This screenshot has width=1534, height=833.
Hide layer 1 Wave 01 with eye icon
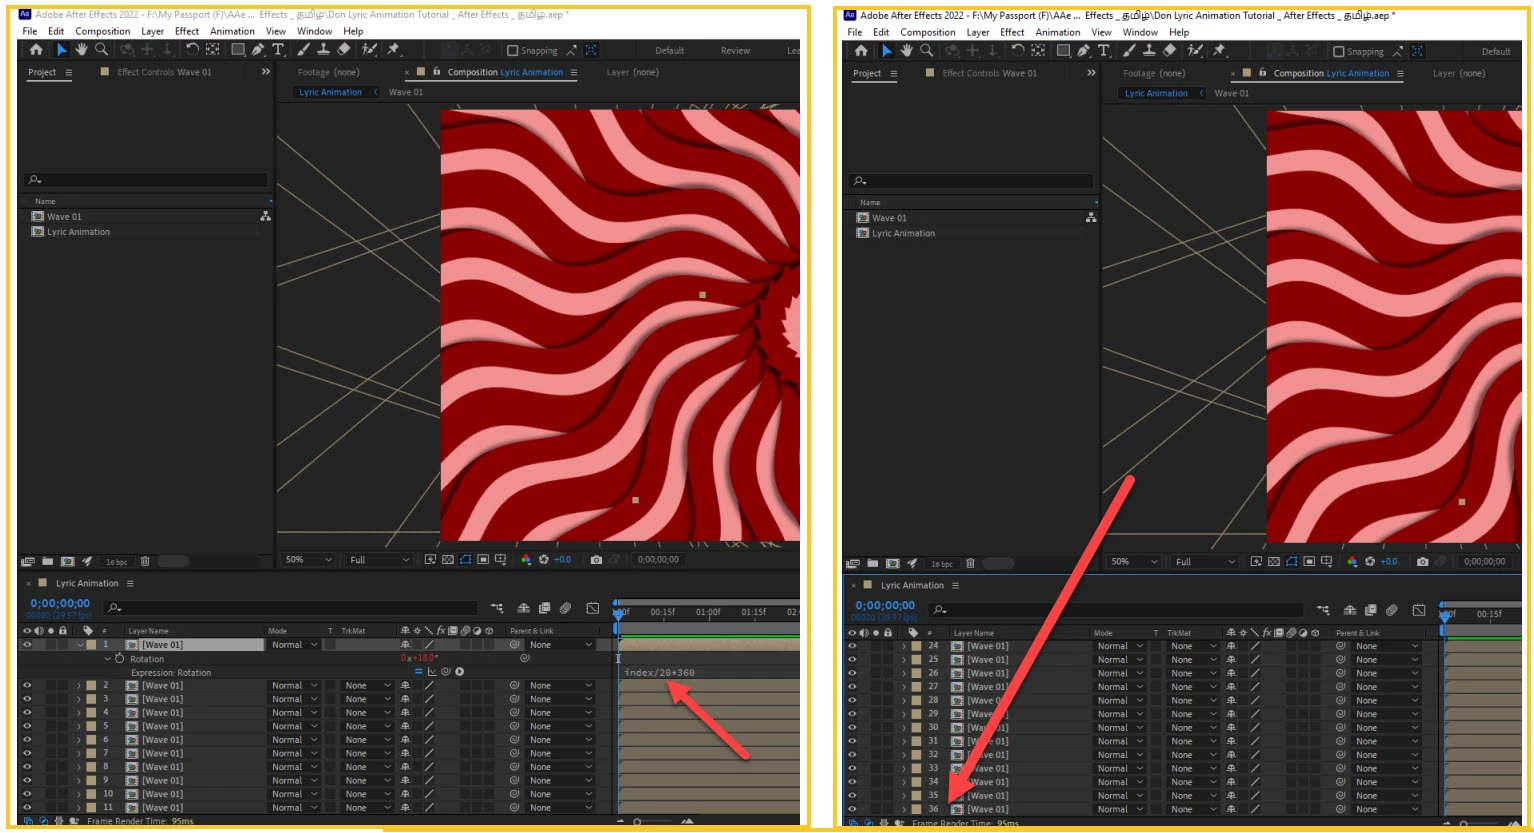pyautogui.click(x=27, y=645)
